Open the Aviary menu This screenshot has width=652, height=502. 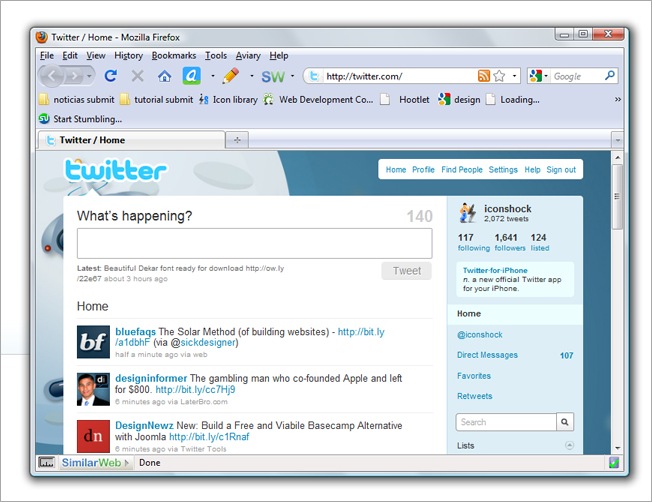[248, 55]
